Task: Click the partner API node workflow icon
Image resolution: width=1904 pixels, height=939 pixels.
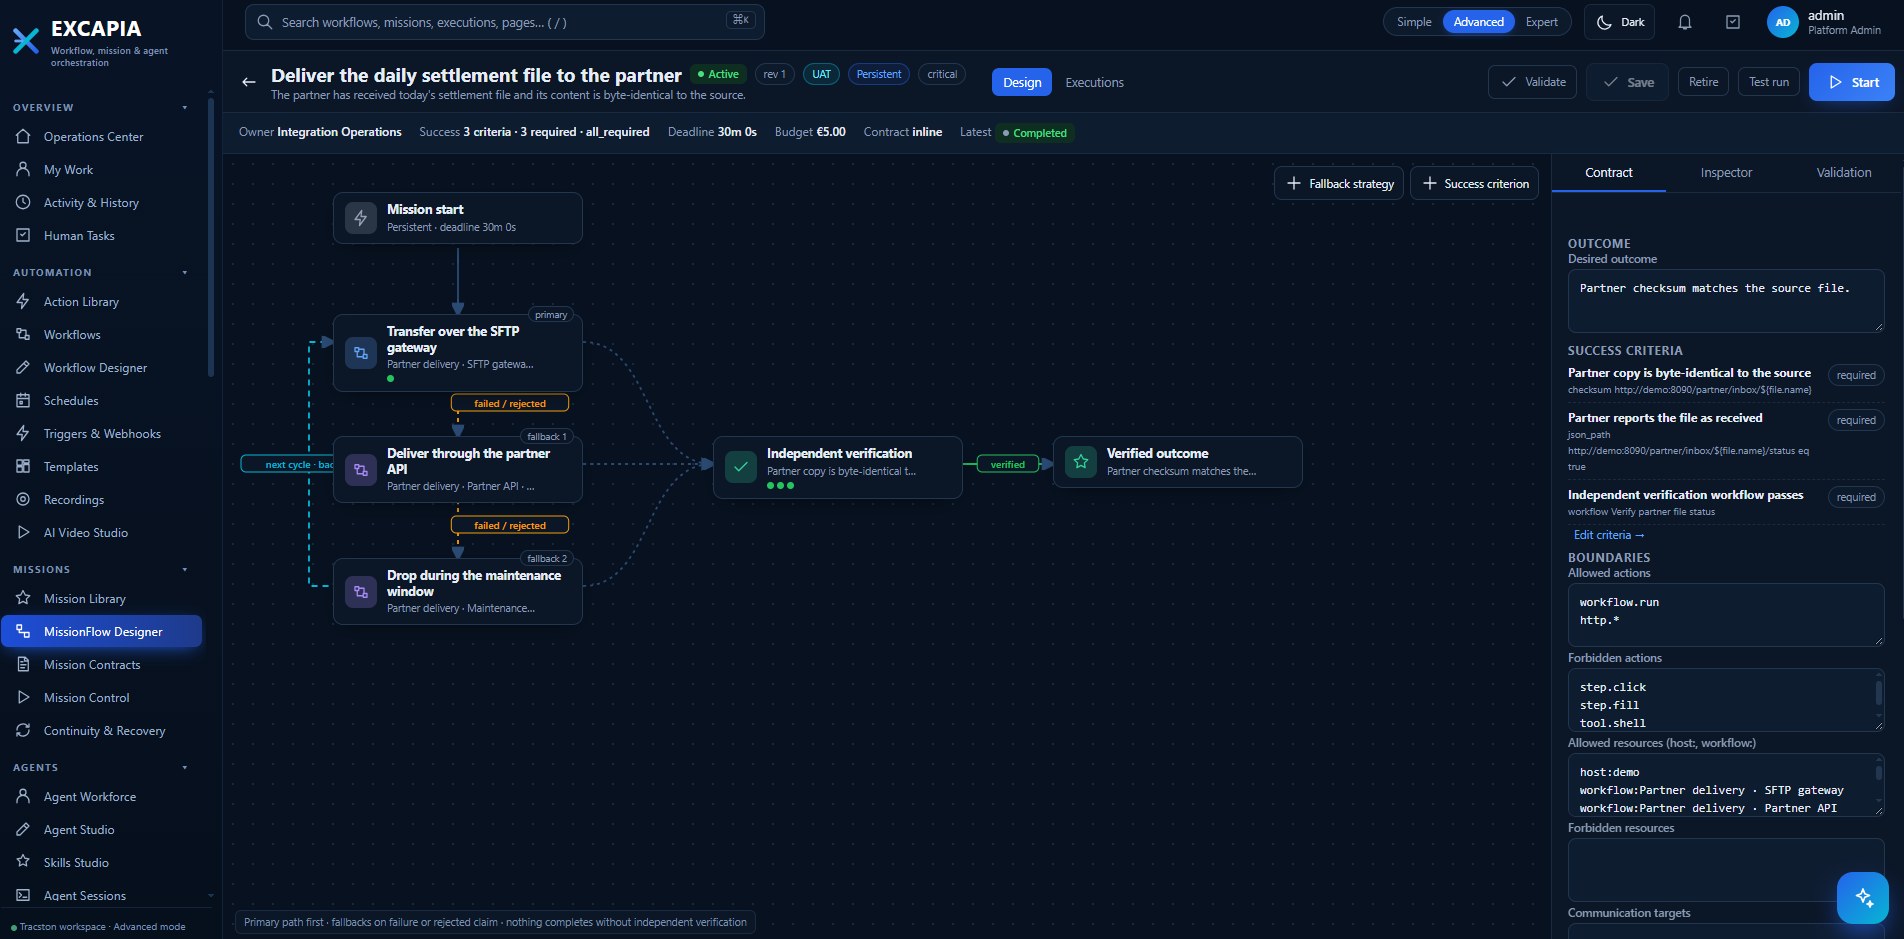Action: pyautogui.click(x=361, y=470)
